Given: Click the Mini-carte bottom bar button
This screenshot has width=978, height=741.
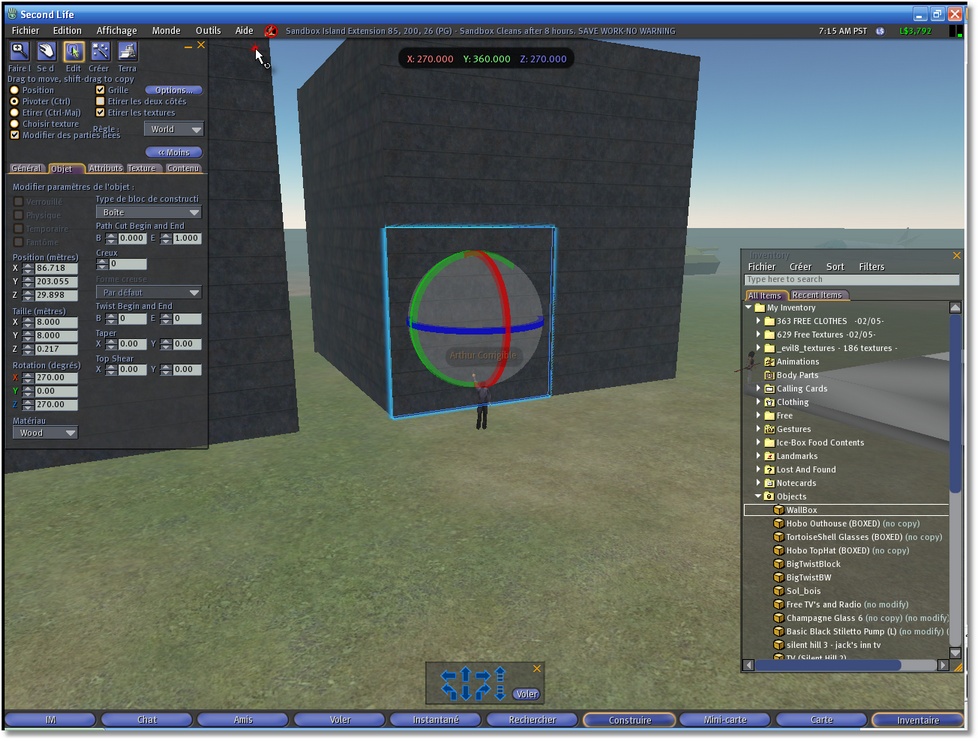Looking at the screenshot, I should (725, 720).
